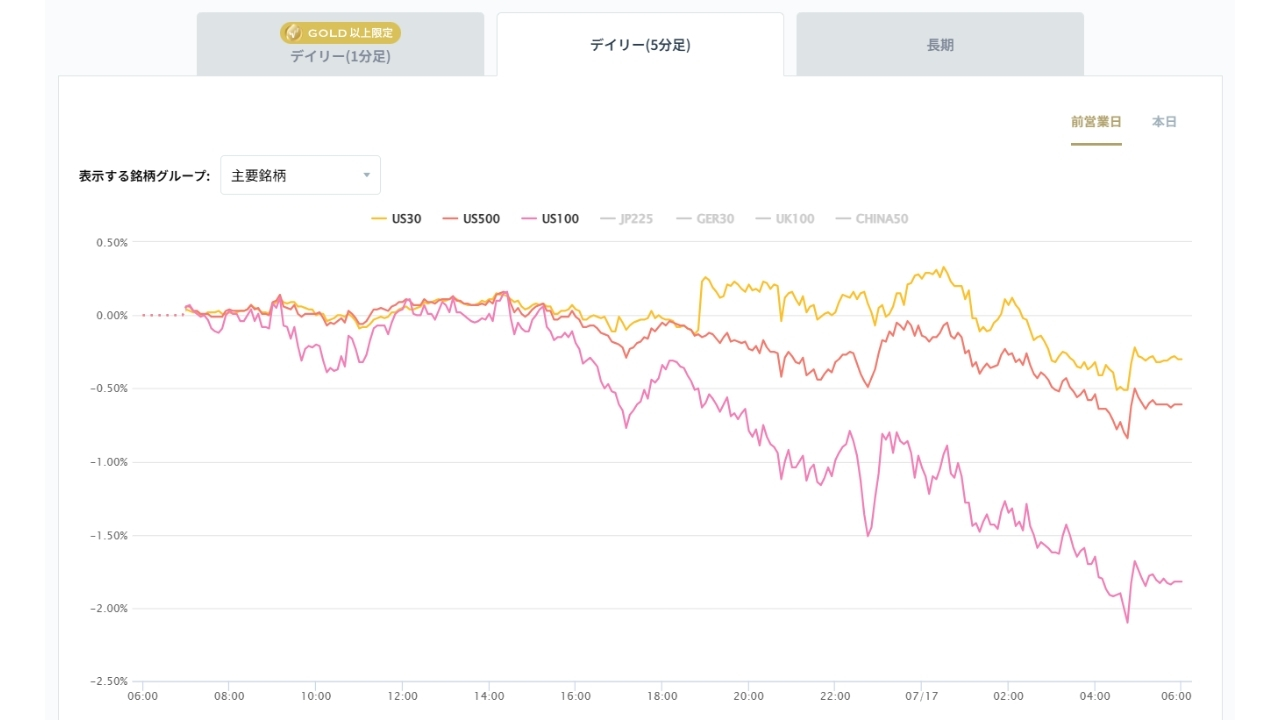The width and height of the screenshot is (1280, 720).
Task: Click the 10:00 x-axis label
Action: [x=316, y=696]
